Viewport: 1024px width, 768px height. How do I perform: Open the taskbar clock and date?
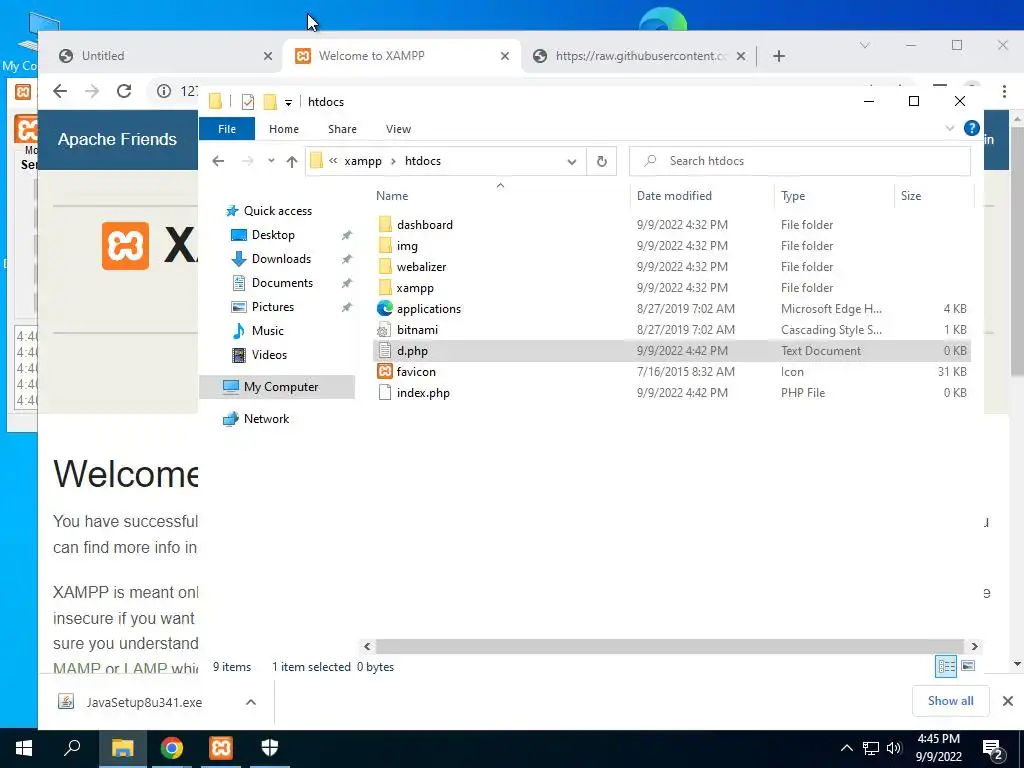click(x=938, y=748)
